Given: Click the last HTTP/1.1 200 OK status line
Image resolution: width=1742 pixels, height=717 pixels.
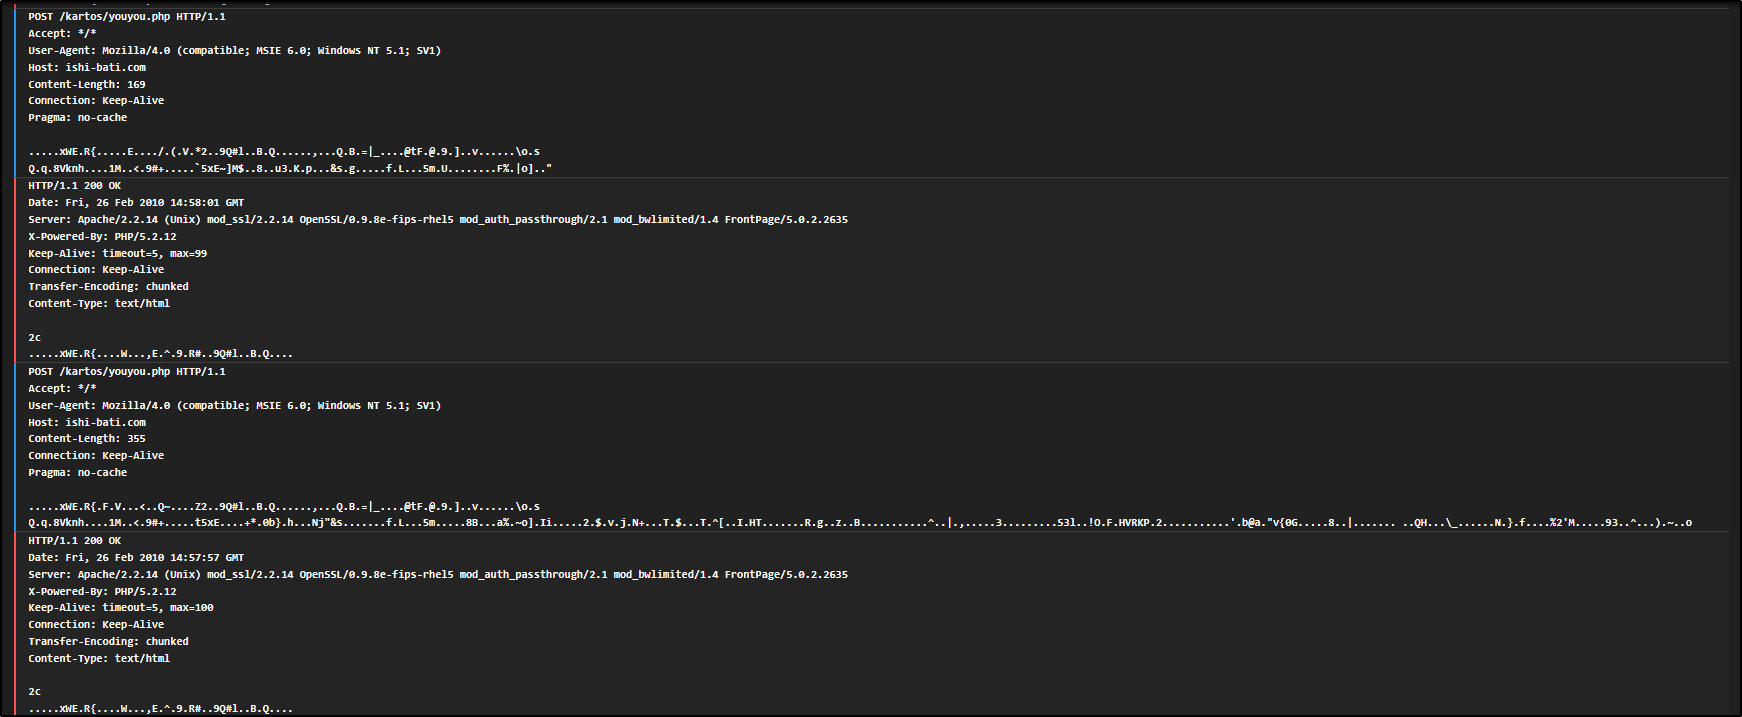Looking at the screenshot, I should click(74, 541).
